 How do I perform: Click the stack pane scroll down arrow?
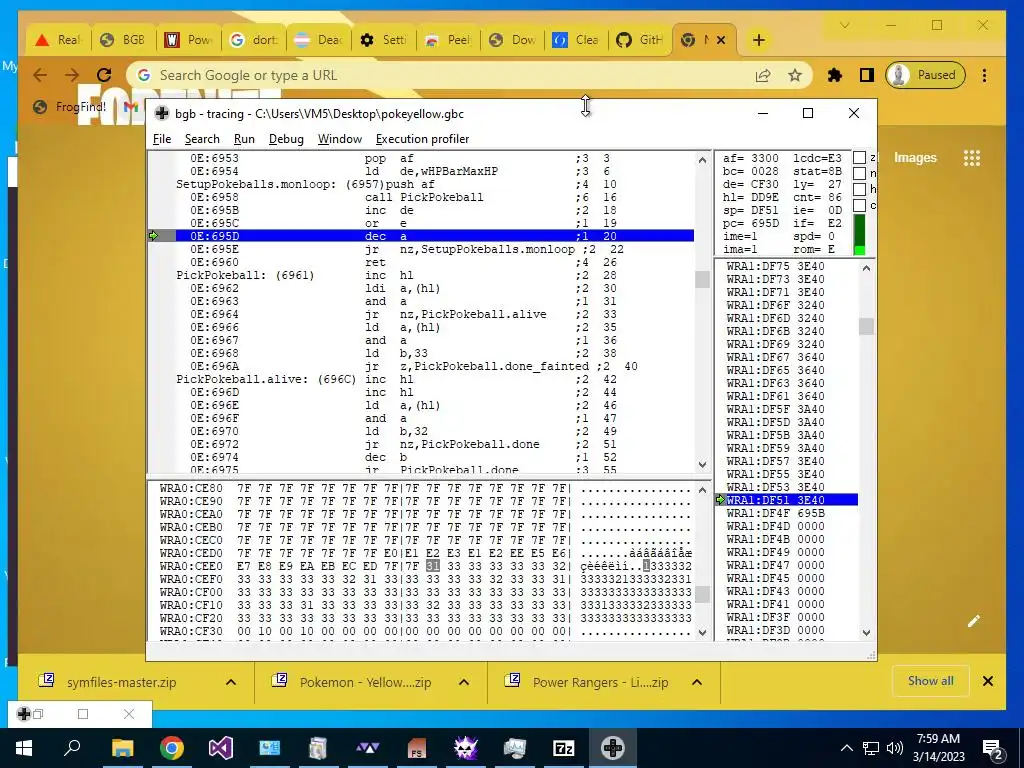point(866,632)
